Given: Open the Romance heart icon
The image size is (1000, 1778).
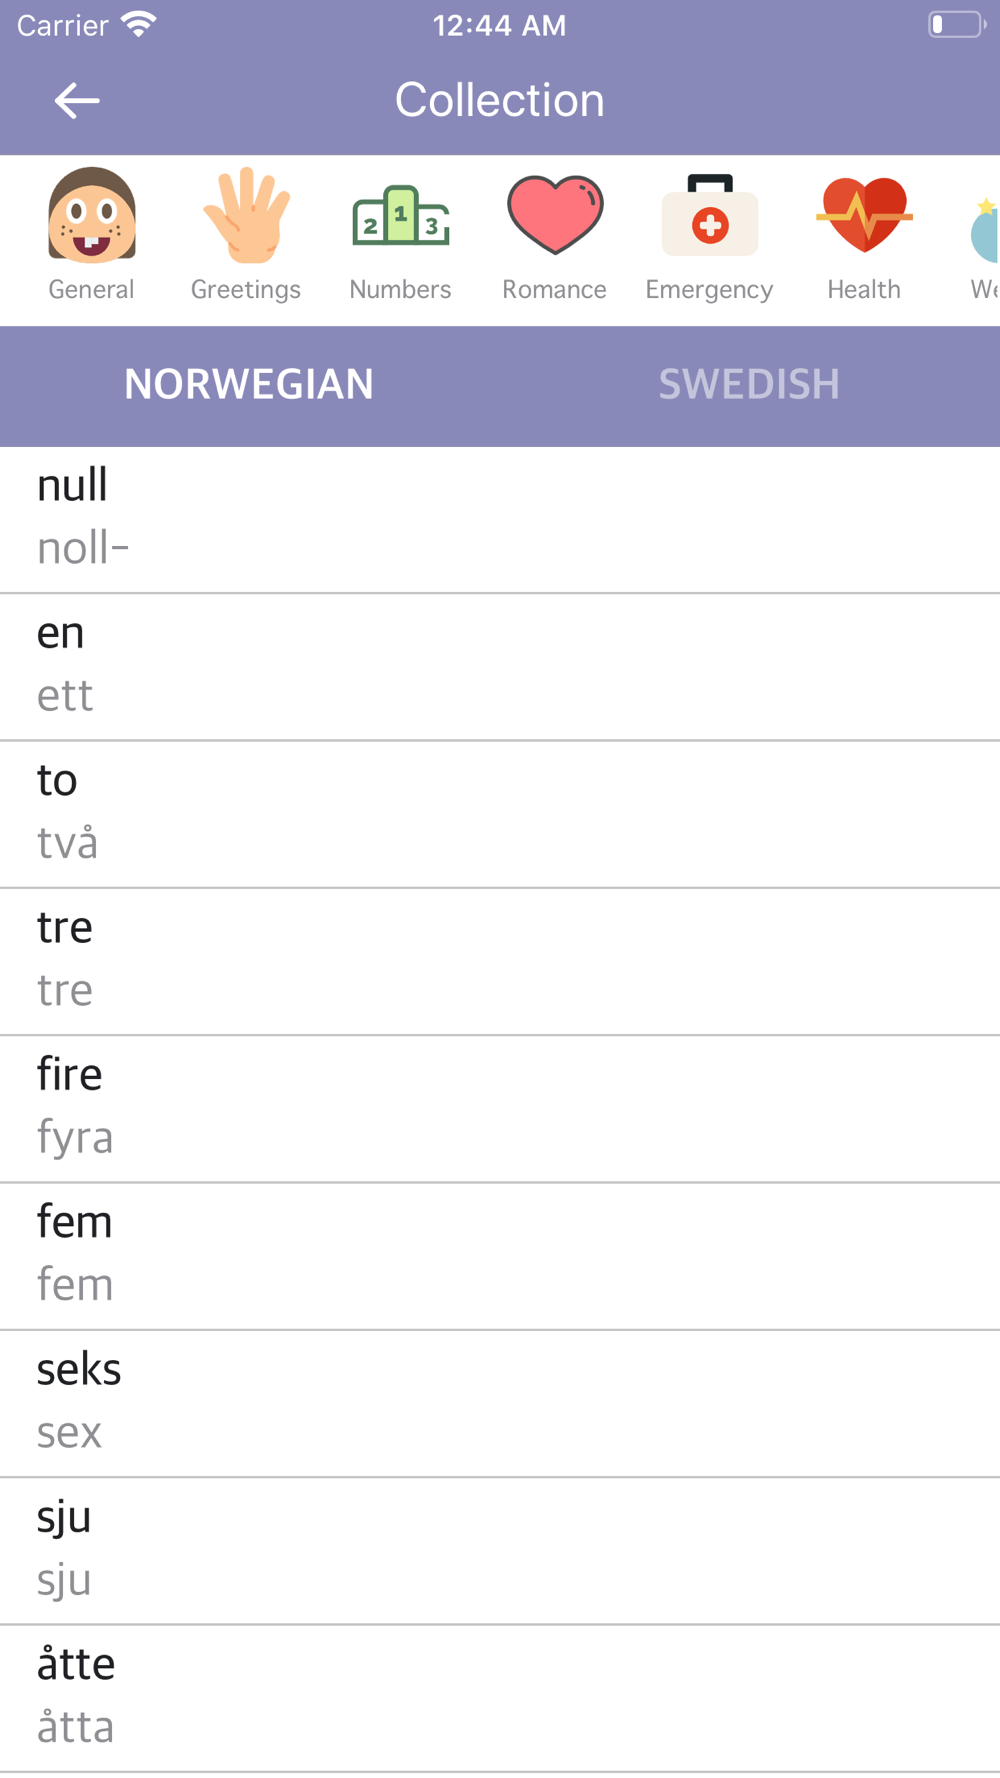Looking at the screenshot, I should (x=555, y=215).
